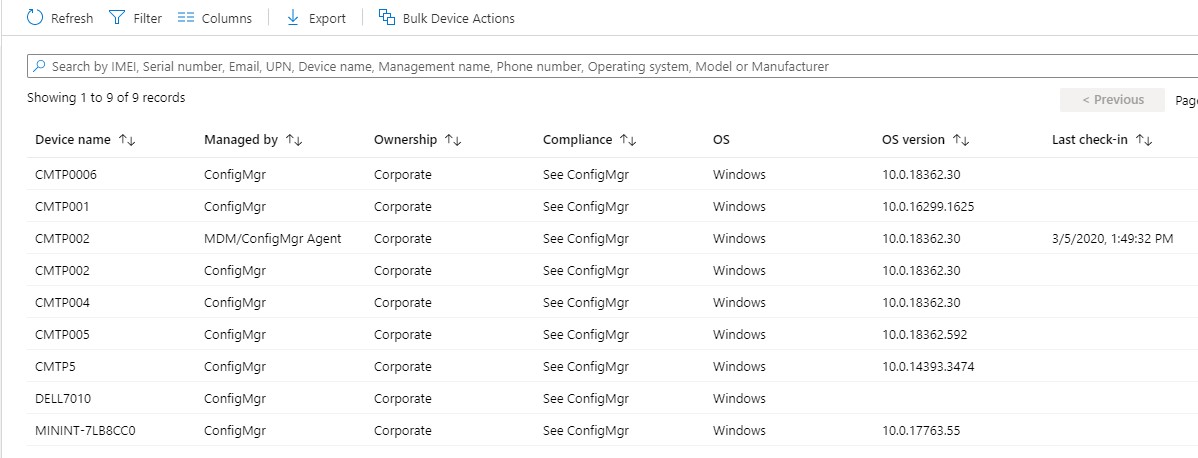
Task: Click the Previous page button
Action: (1112, 100)
